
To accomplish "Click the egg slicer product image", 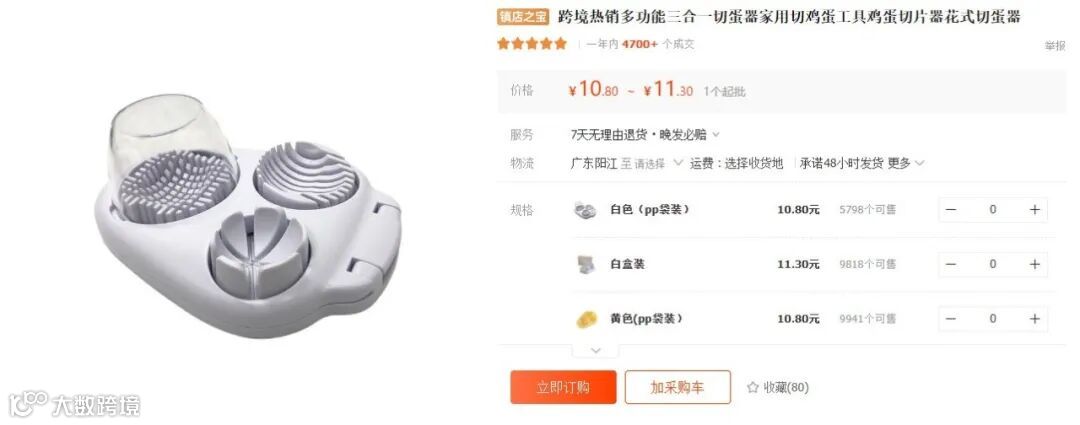I will (x=247, y=215).
